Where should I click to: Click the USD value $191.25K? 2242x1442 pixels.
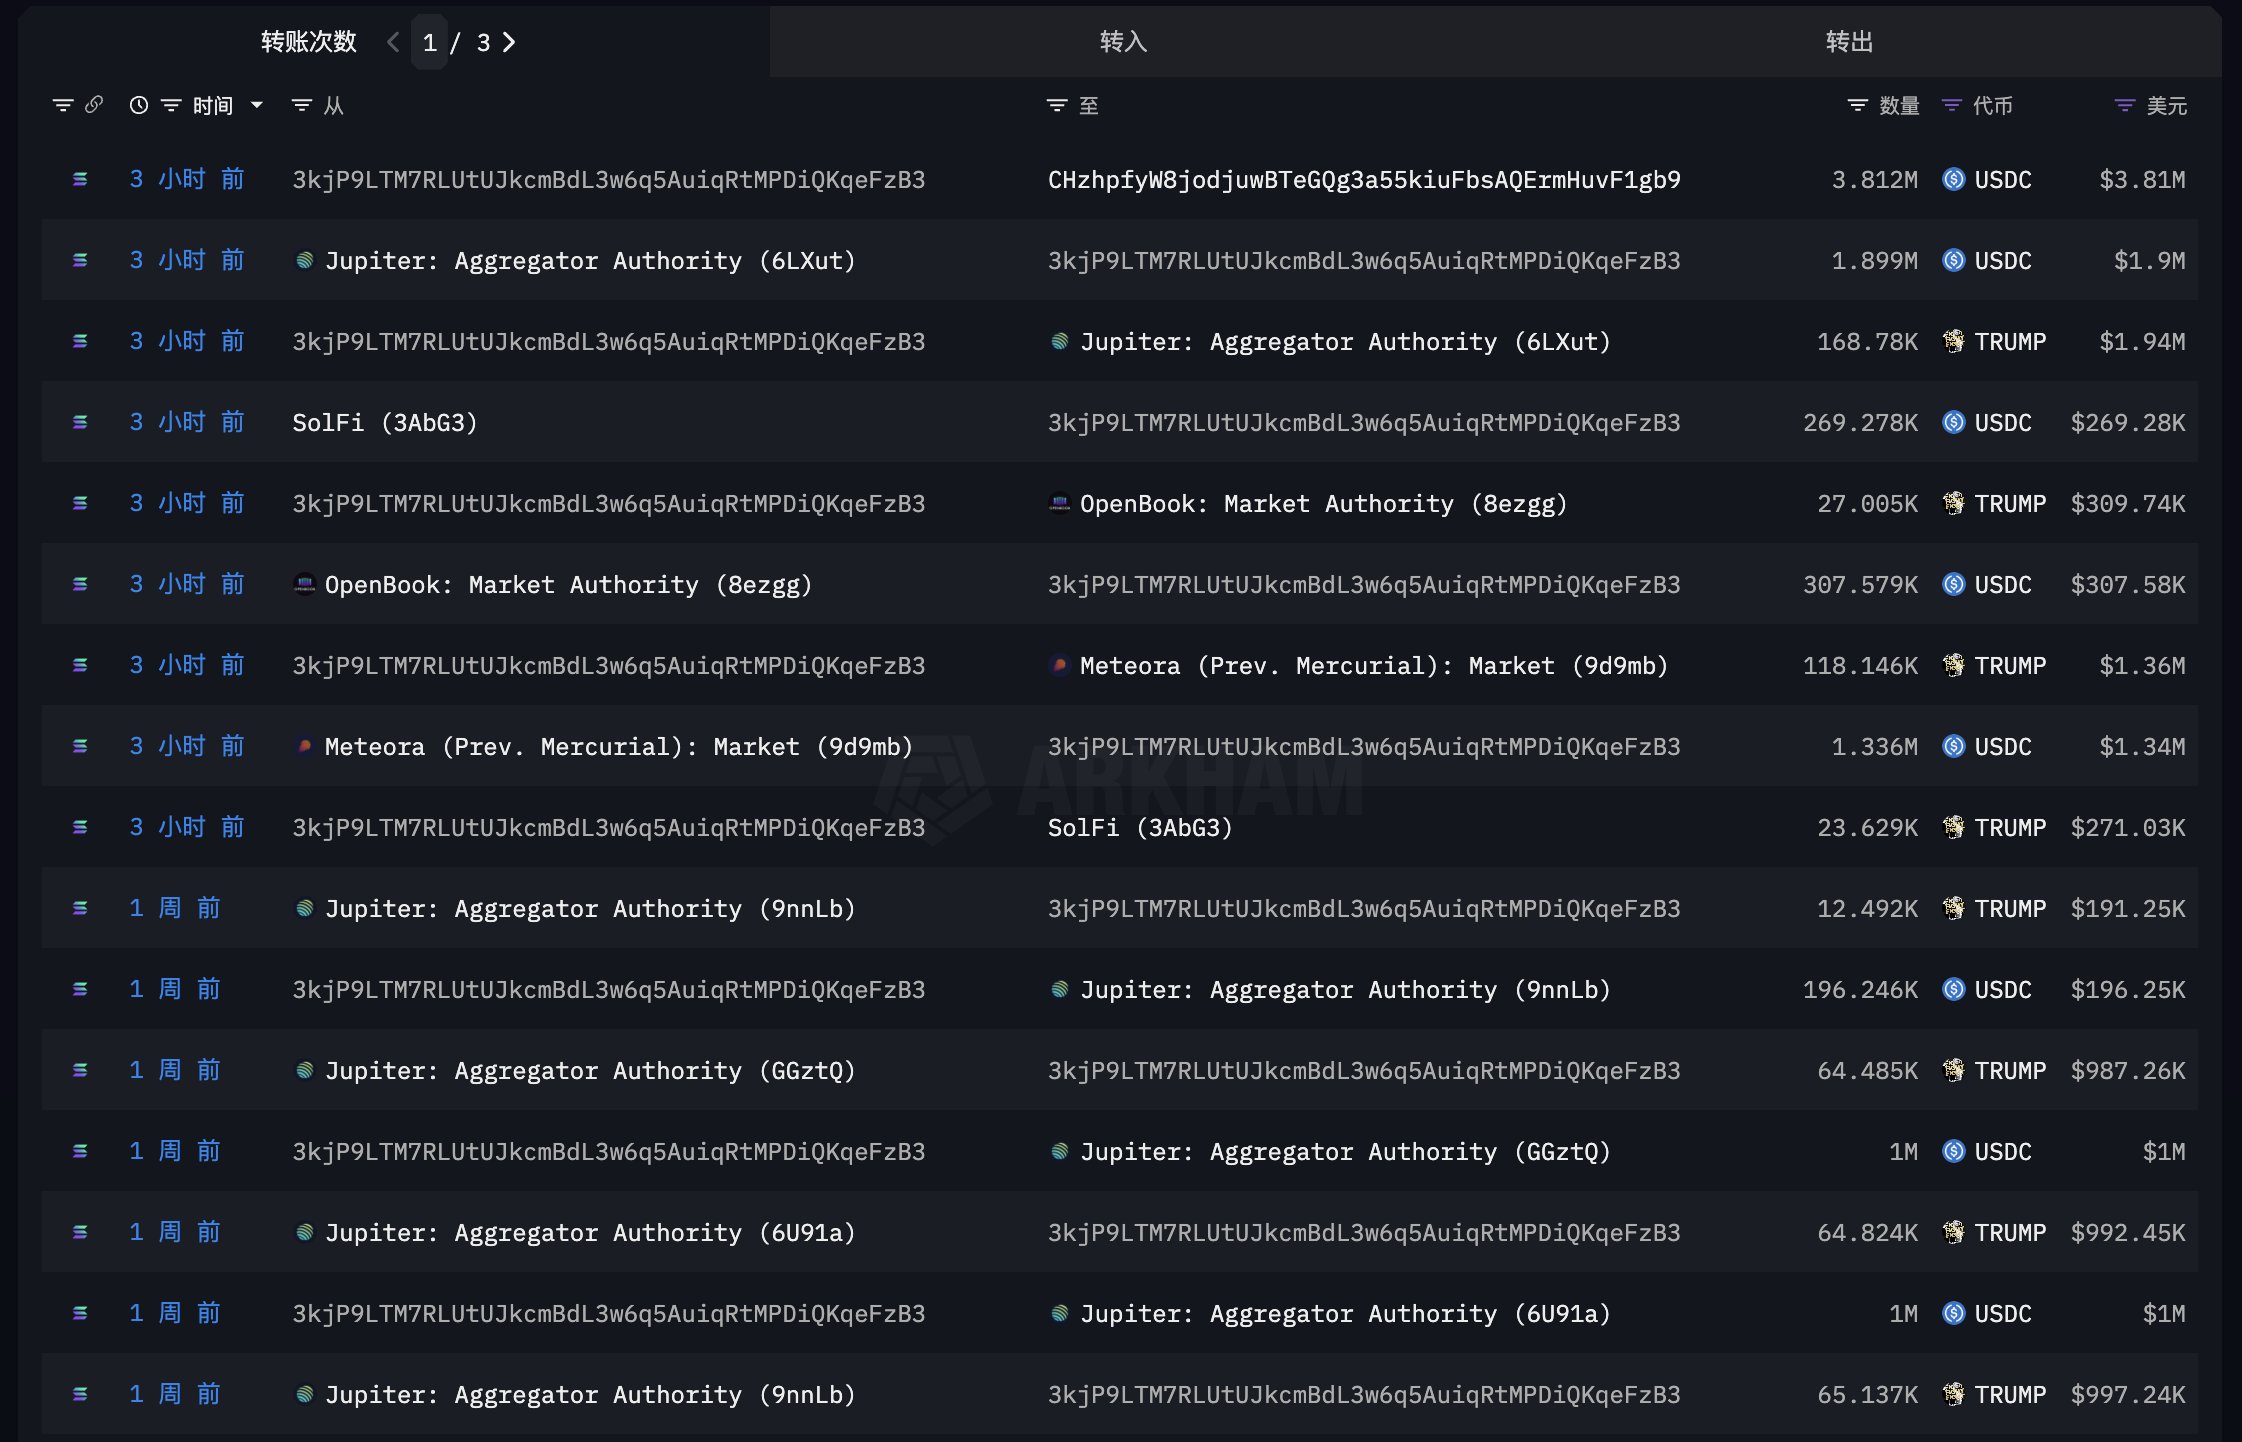click(2128, 908)
